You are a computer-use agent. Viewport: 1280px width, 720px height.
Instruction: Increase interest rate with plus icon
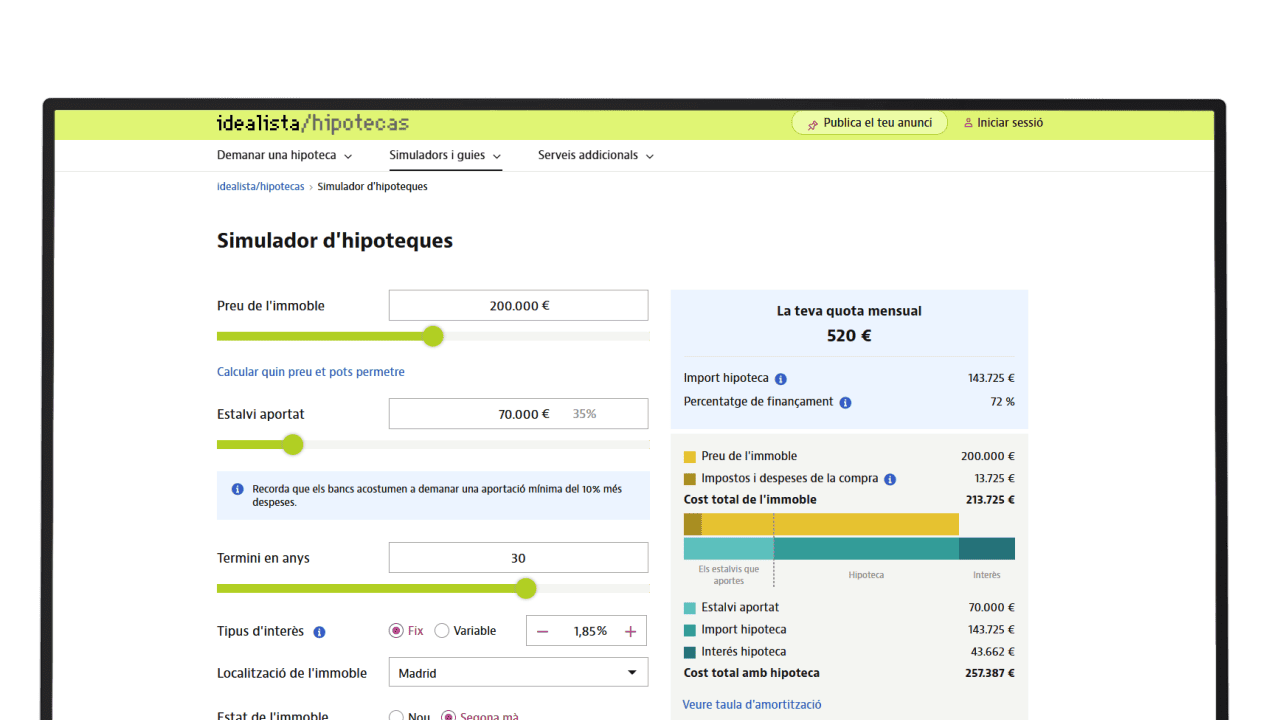[630, 631]
